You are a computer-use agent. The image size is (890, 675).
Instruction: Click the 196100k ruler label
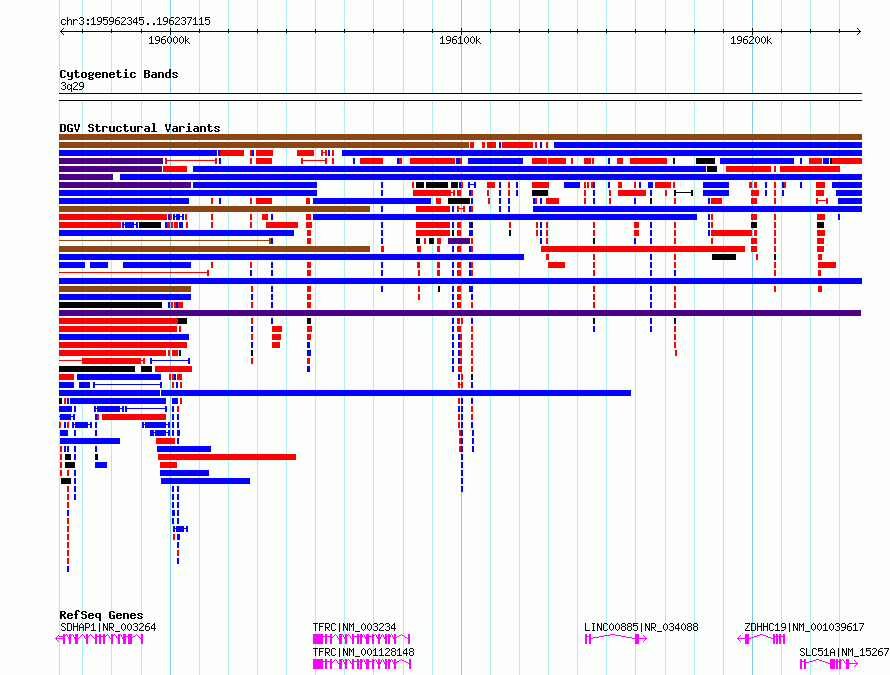pyautogui.click(x=460, y=40)
